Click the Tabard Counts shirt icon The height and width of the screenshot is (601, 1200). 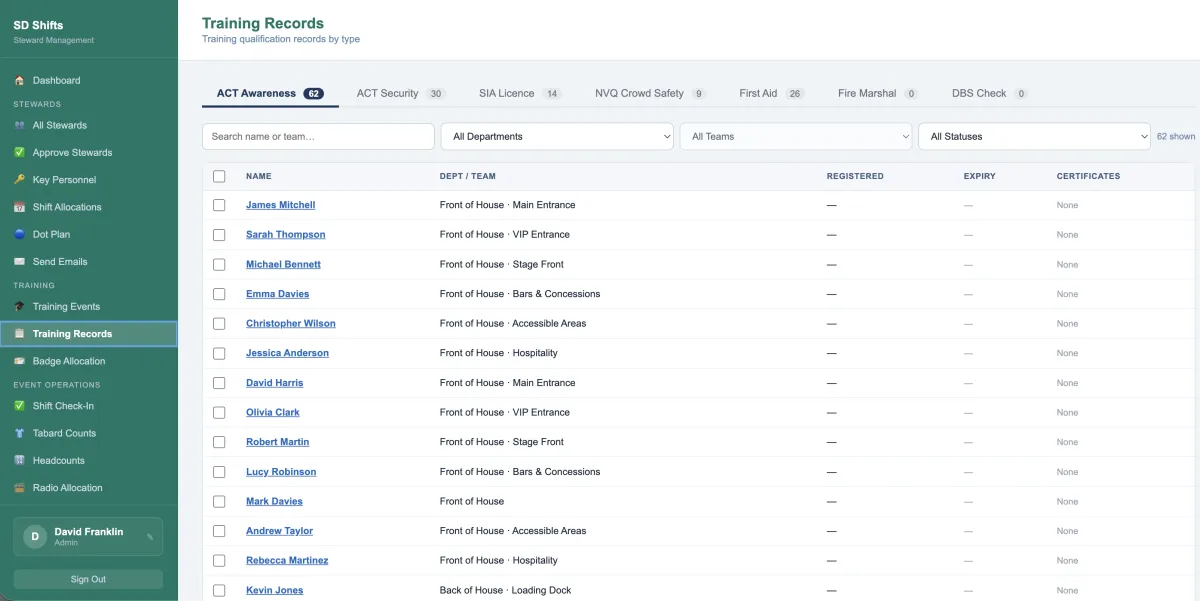[19, 433]
